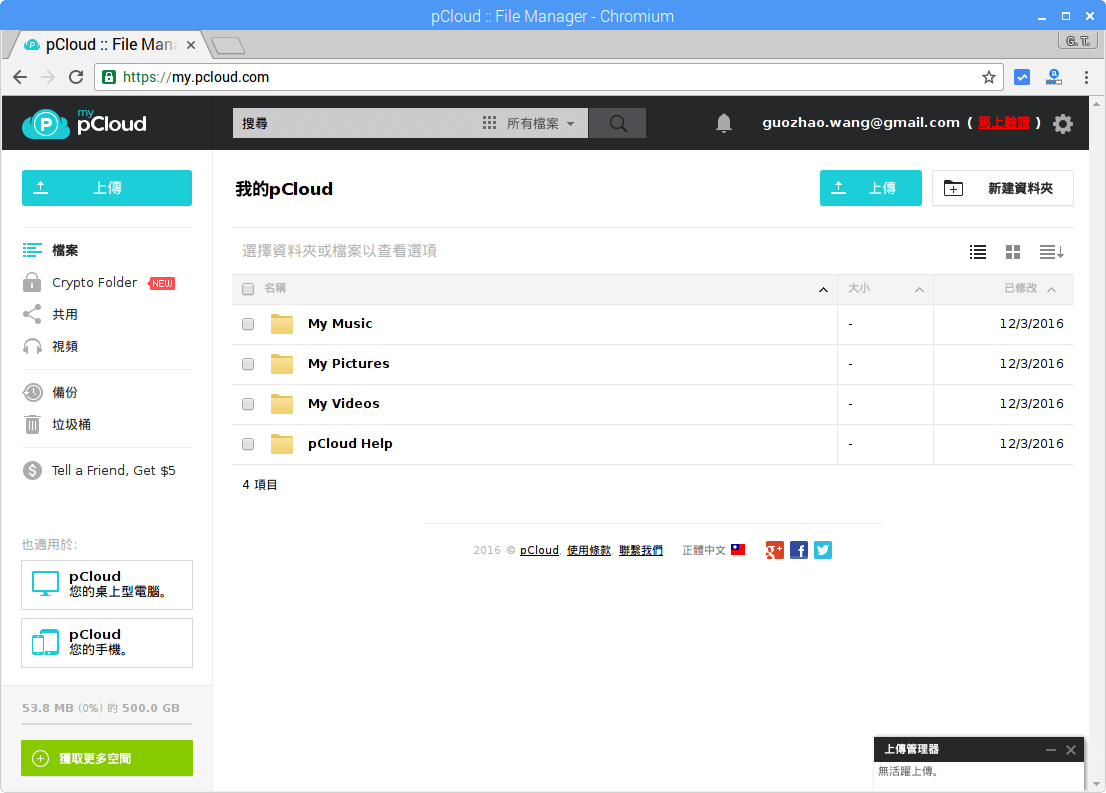Open the sort options list icon

pyautogui.click(x=1050, y=252)
